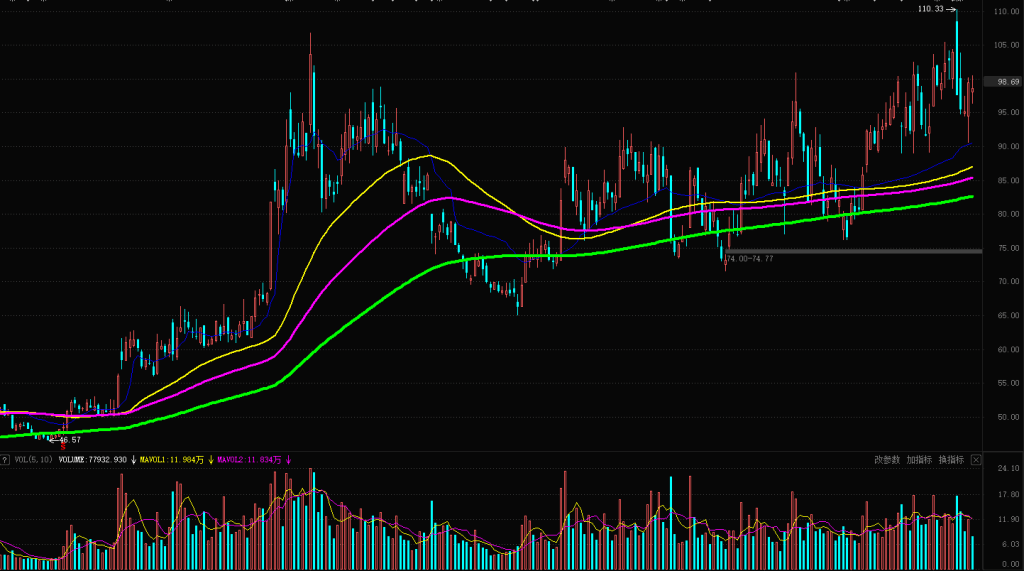Click 换指标 to switch indicator
Image resolution: width=1024 pixels, height=571 pixels.
point(951,460)
